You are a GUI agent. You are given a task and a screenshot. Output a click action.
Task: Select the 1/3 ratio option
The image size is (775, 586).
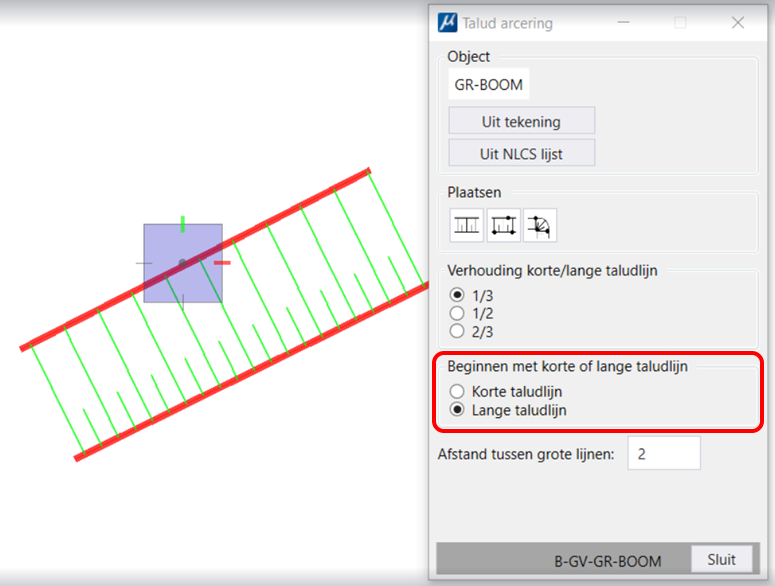pos(471,295)
